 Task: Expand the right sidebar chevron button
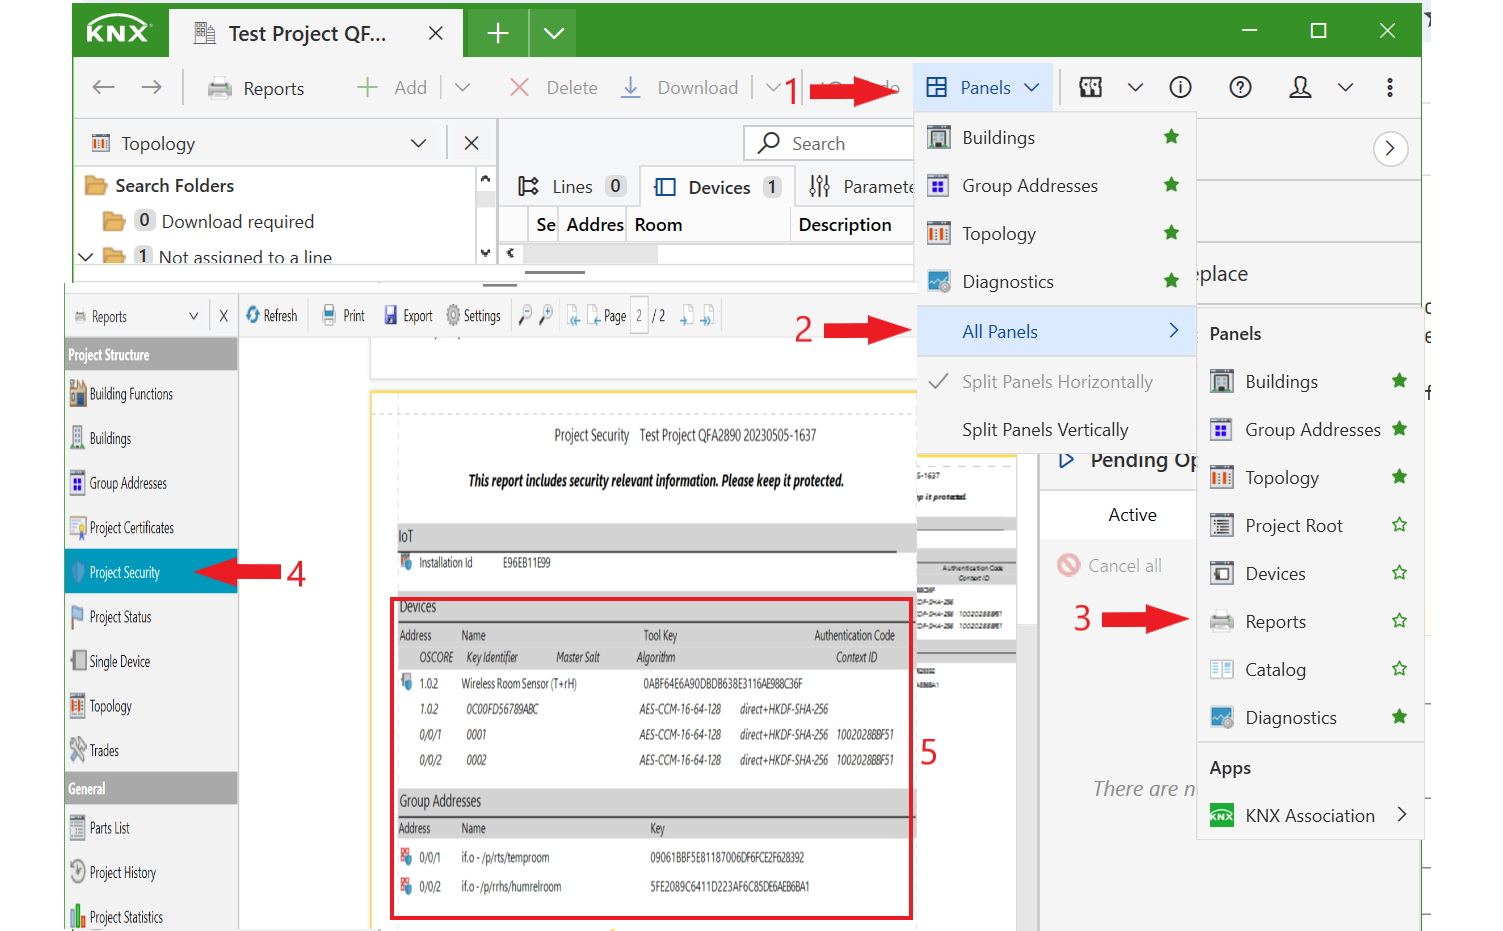(1390, 149)
